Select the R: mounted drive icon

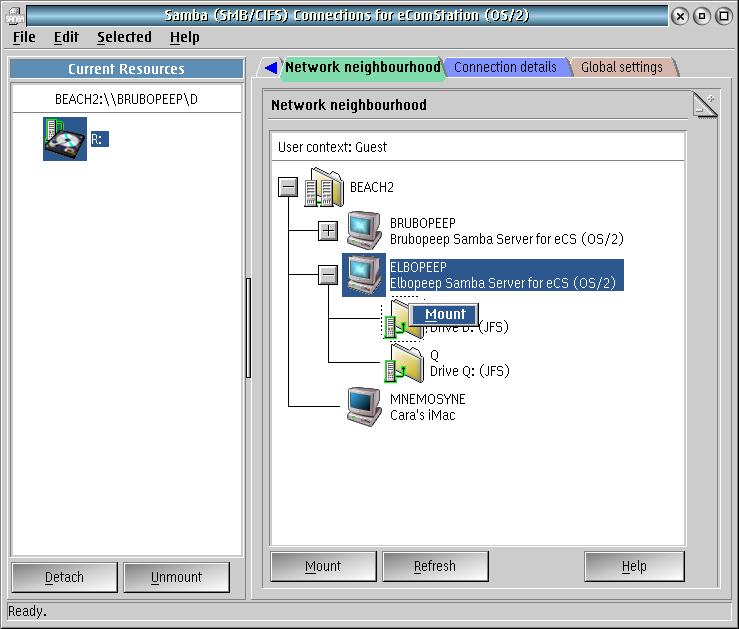(x=65, y=139)
